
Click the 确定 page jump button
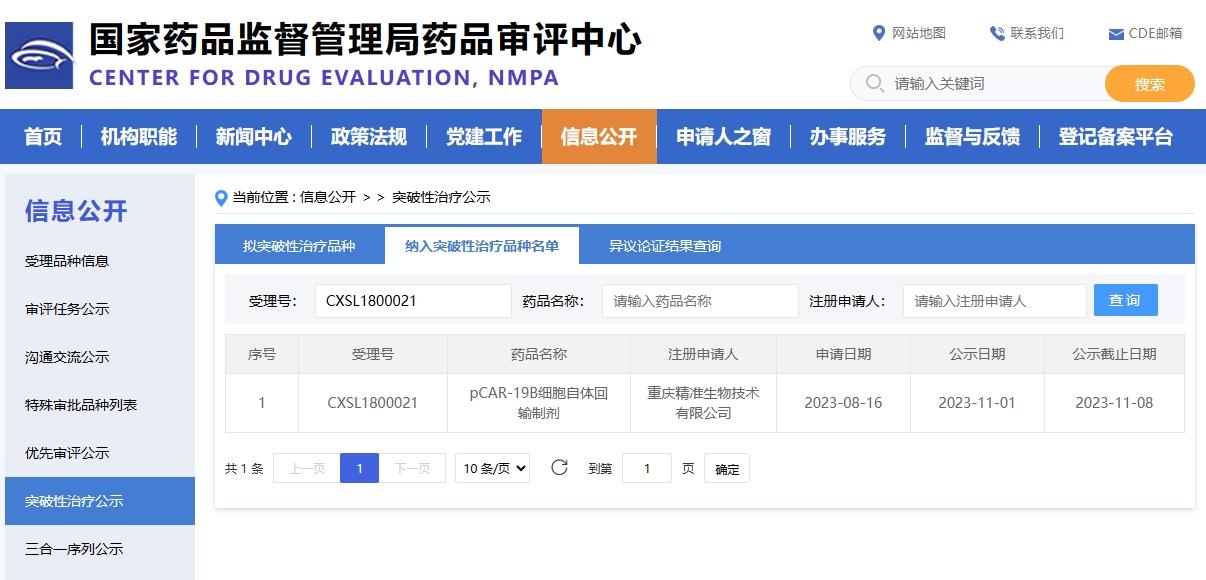pyautogui.click(x=727, y=468)
